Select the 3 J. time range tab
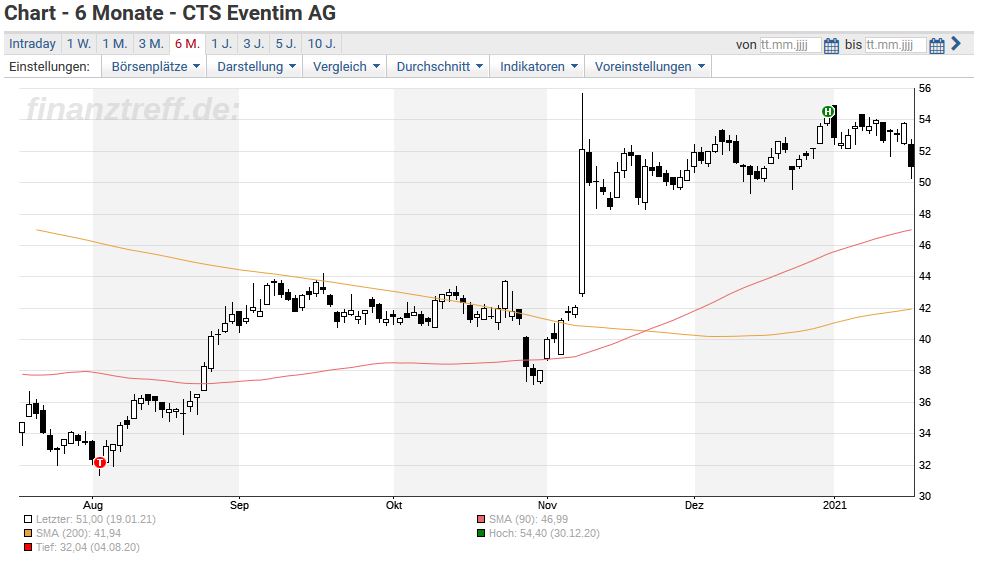Screen dimensions: 982x561 tap(254, 44)
